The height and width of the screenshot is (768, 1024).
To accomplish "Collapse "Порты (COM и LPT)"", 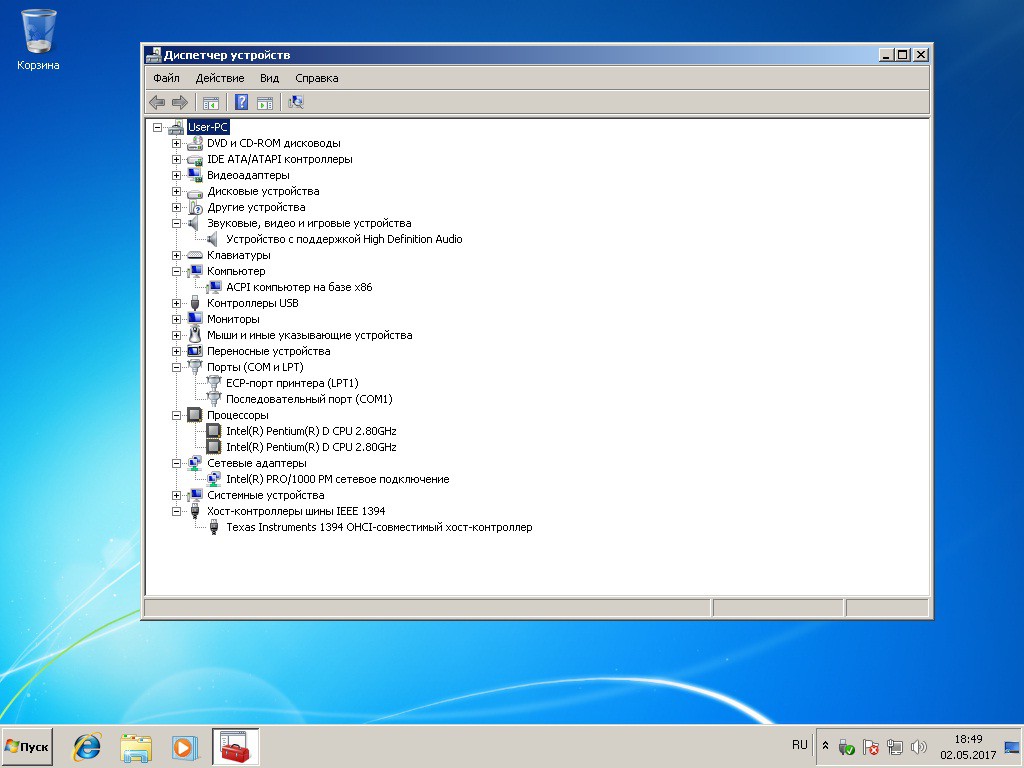I will (176, 367).
